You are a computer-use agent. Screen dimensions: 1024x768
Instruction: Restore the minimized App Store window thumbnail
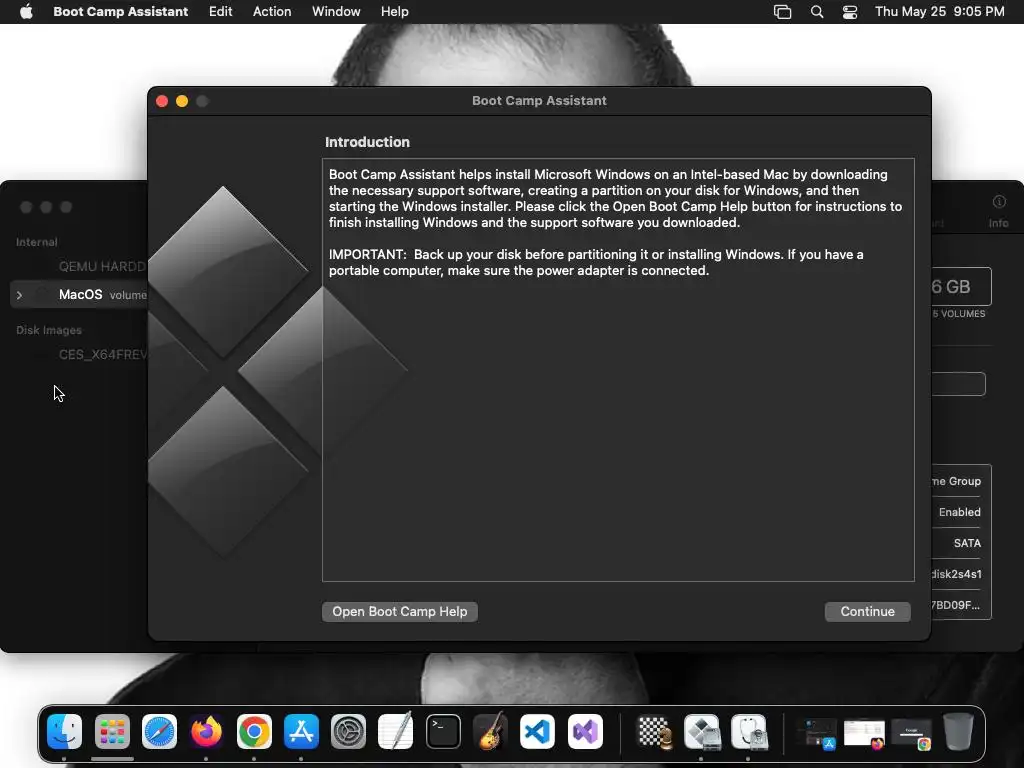click(x=818, y=733)
